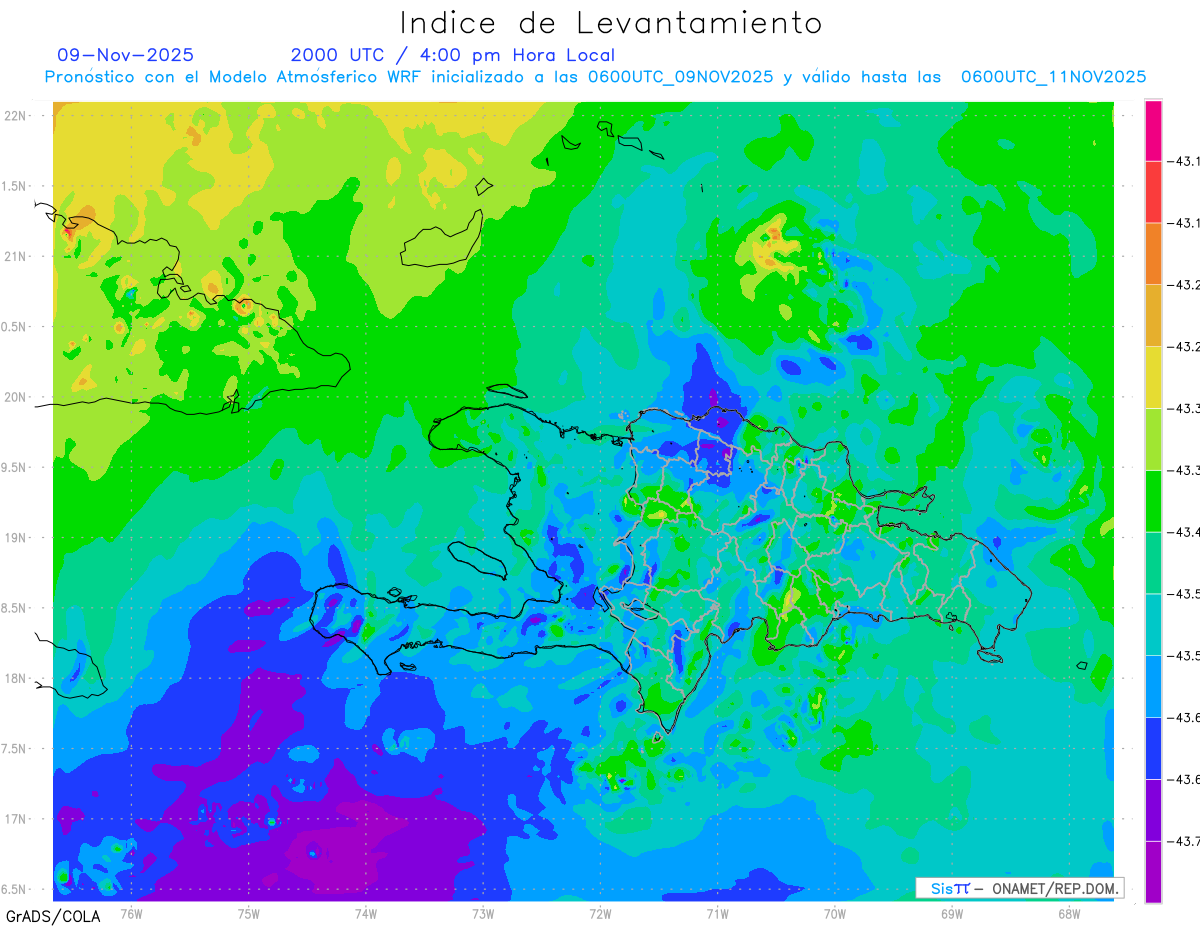Click the '-43.7' color bar value

click(1185, 841)
